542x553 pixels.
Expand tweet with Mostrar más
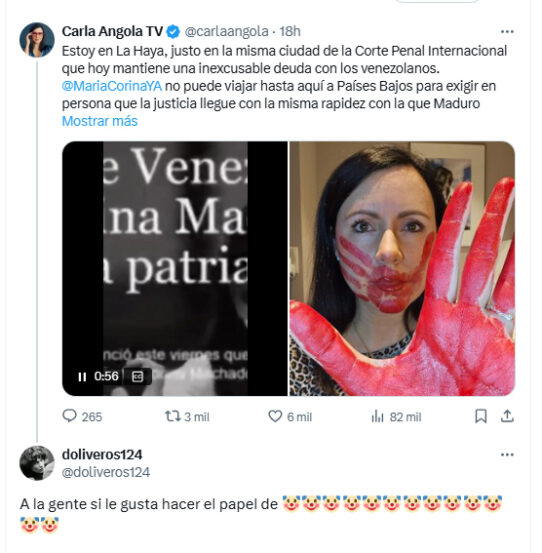(100, 121)
